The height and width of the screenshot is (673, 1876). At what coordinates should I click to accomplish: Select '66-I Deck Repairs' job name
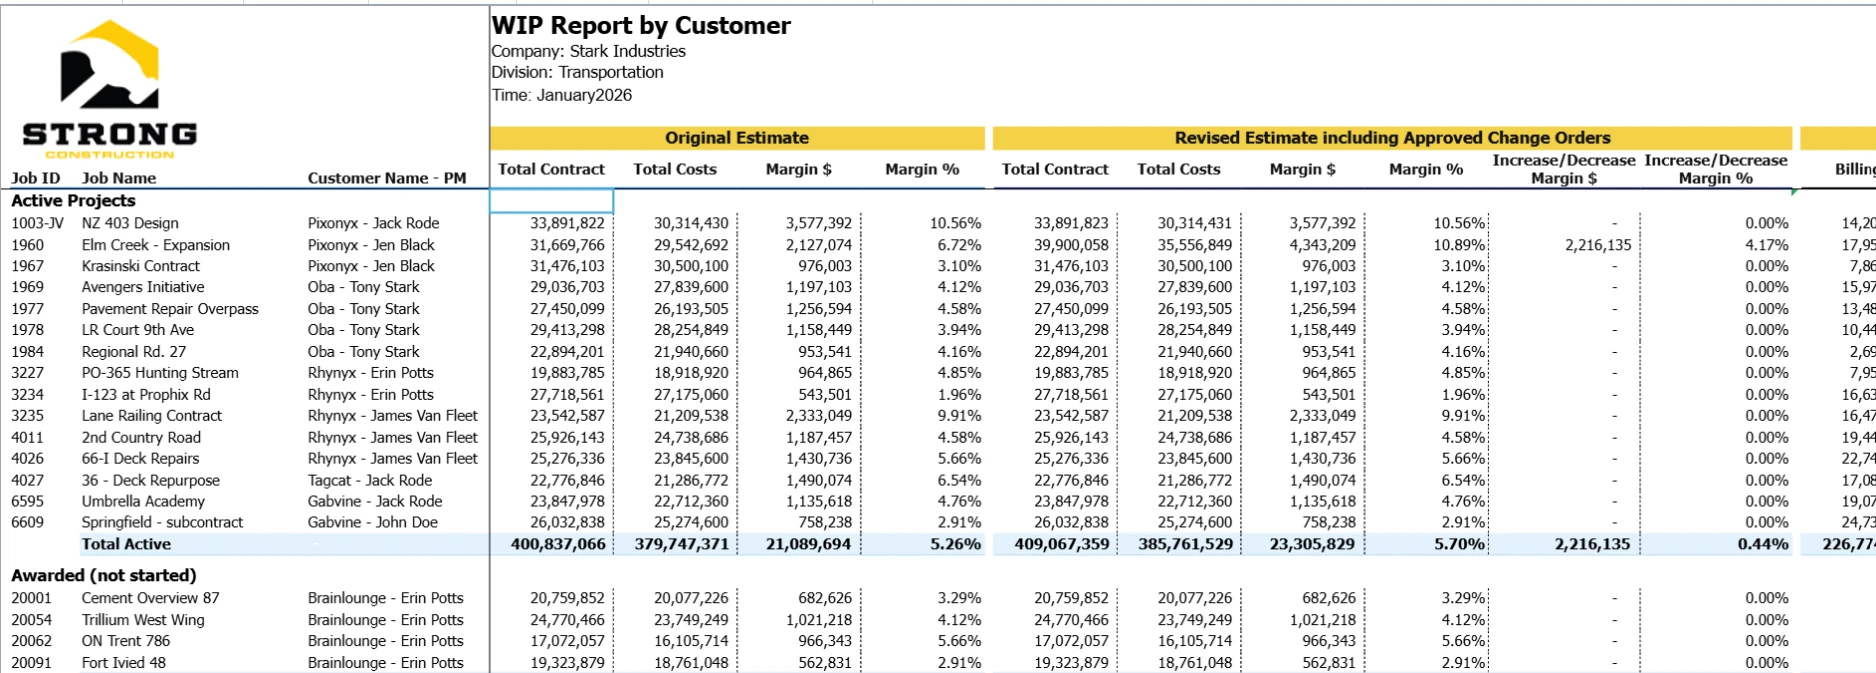click(x=140, y=459)
